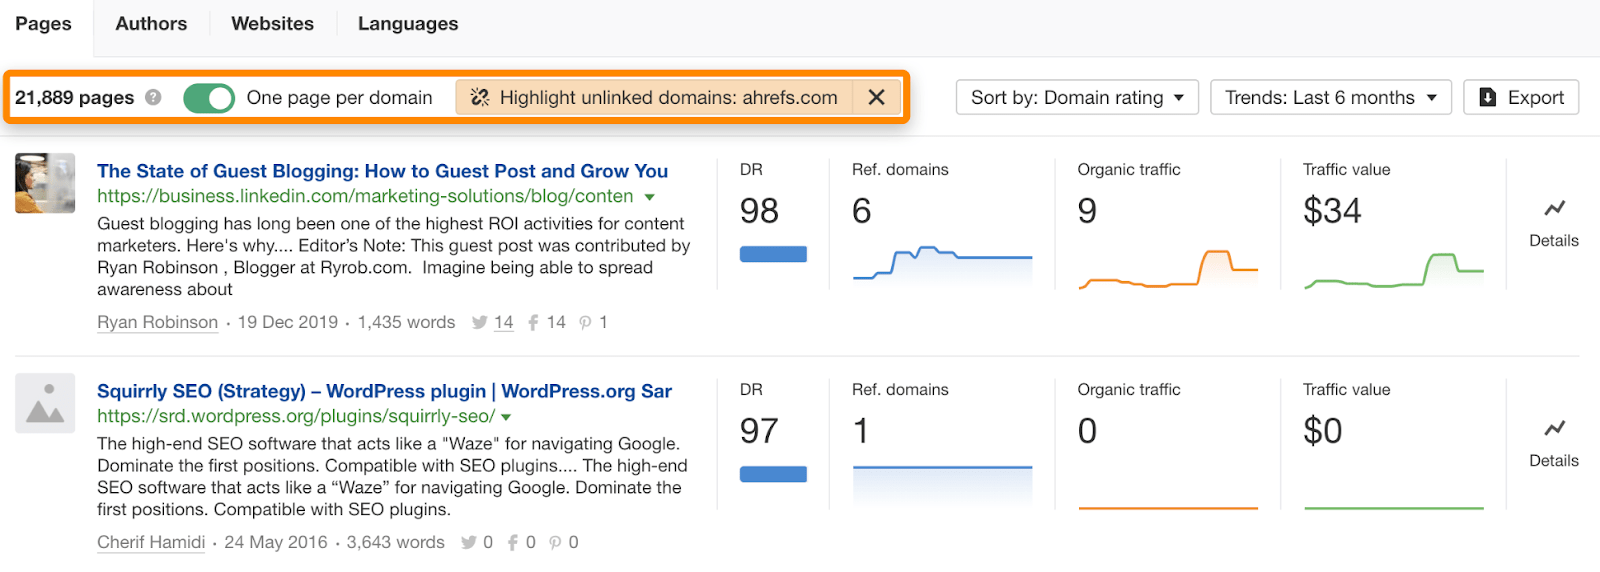Click Details label for LinkedIn result

click(x=1554, y=241)
